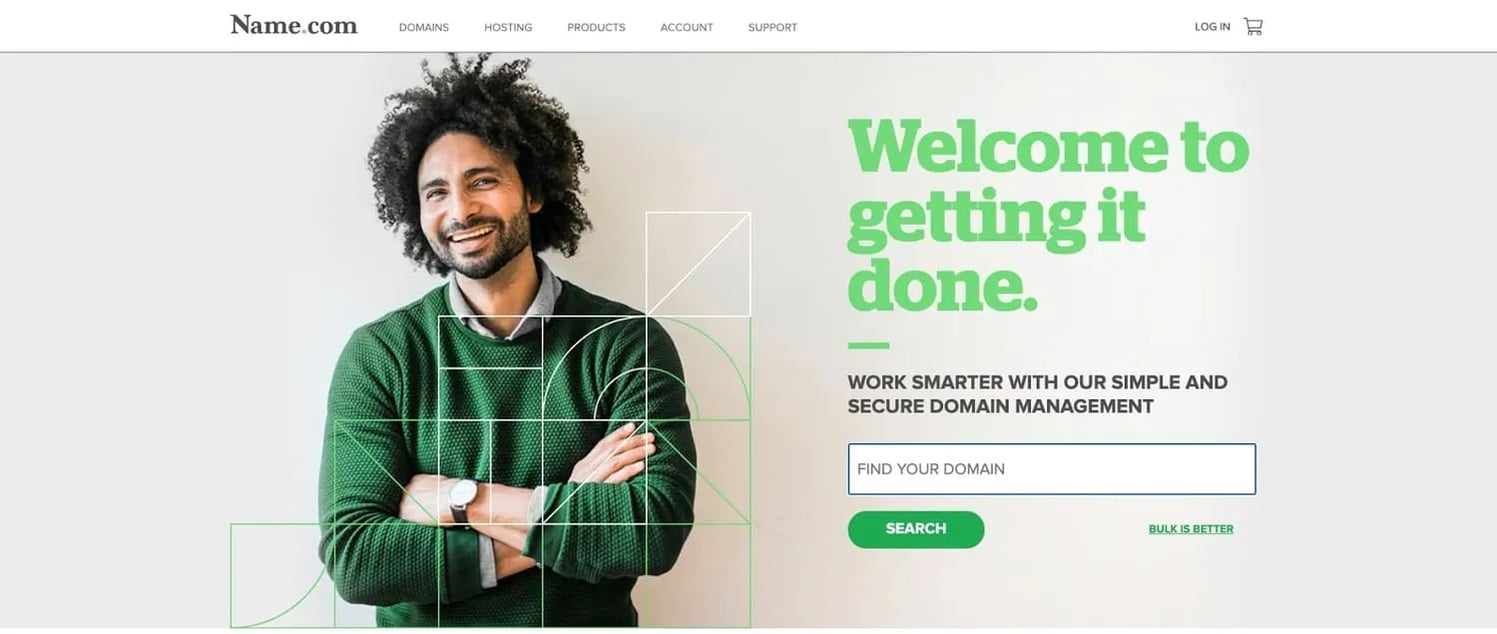Click the green dot in Name.com logo
1497x634 pixels.
303,32
